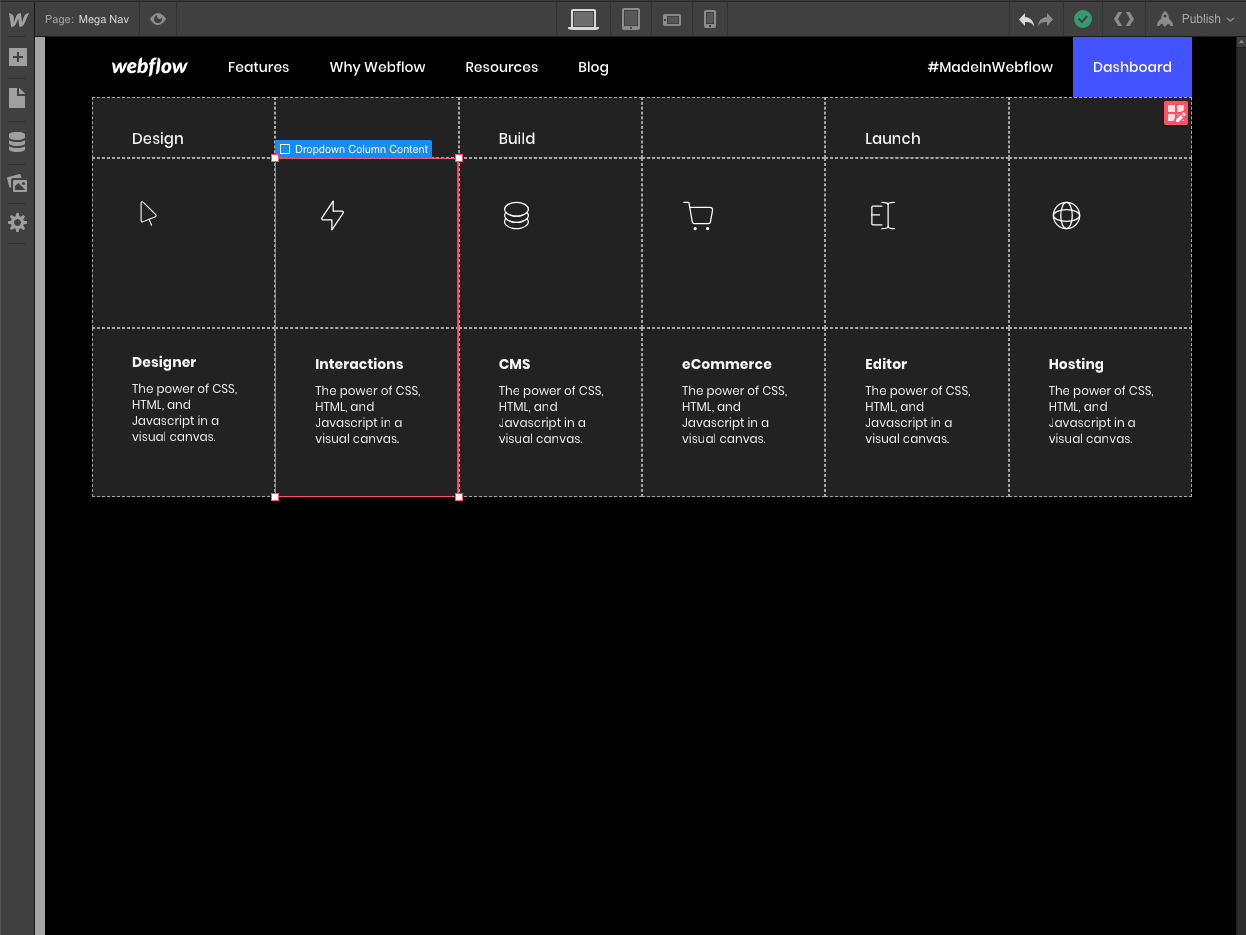The width and height of the screenshot is (1246, 935).
Task: Open the Add Elements panel
Action: (17, 57)
